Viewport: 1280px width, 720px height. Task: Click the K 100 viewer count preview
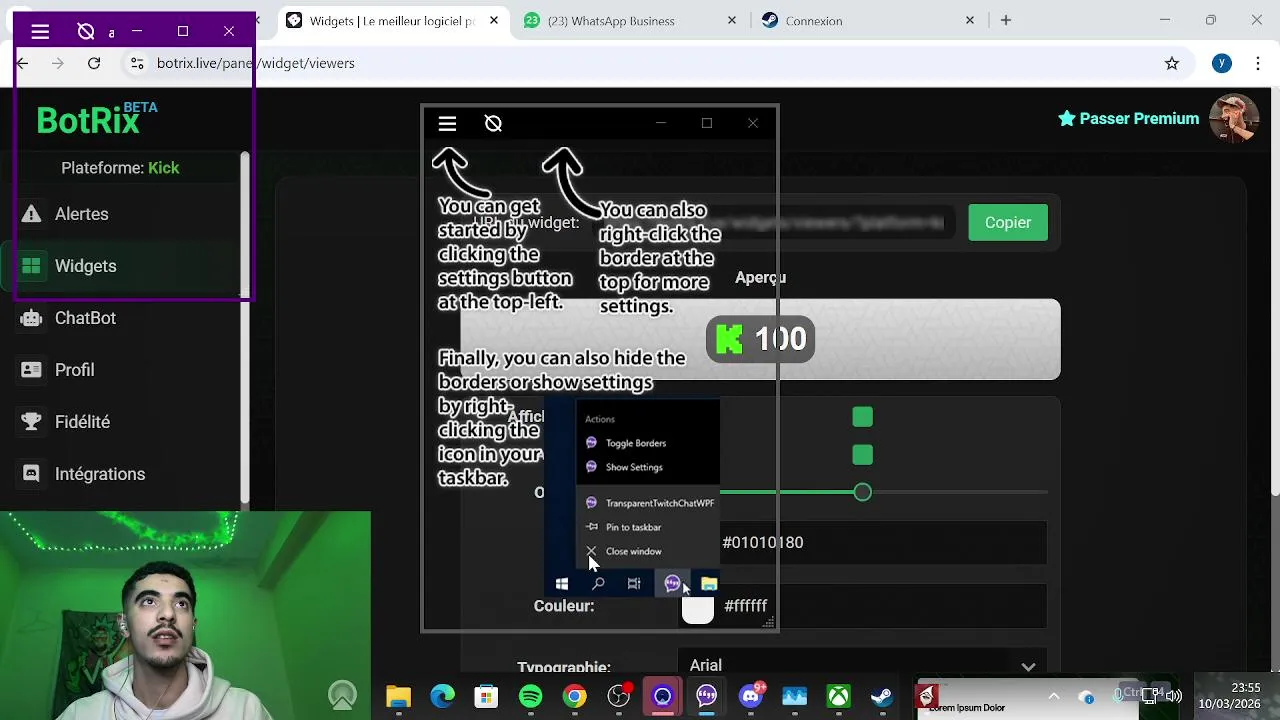[x=760, y=339]
